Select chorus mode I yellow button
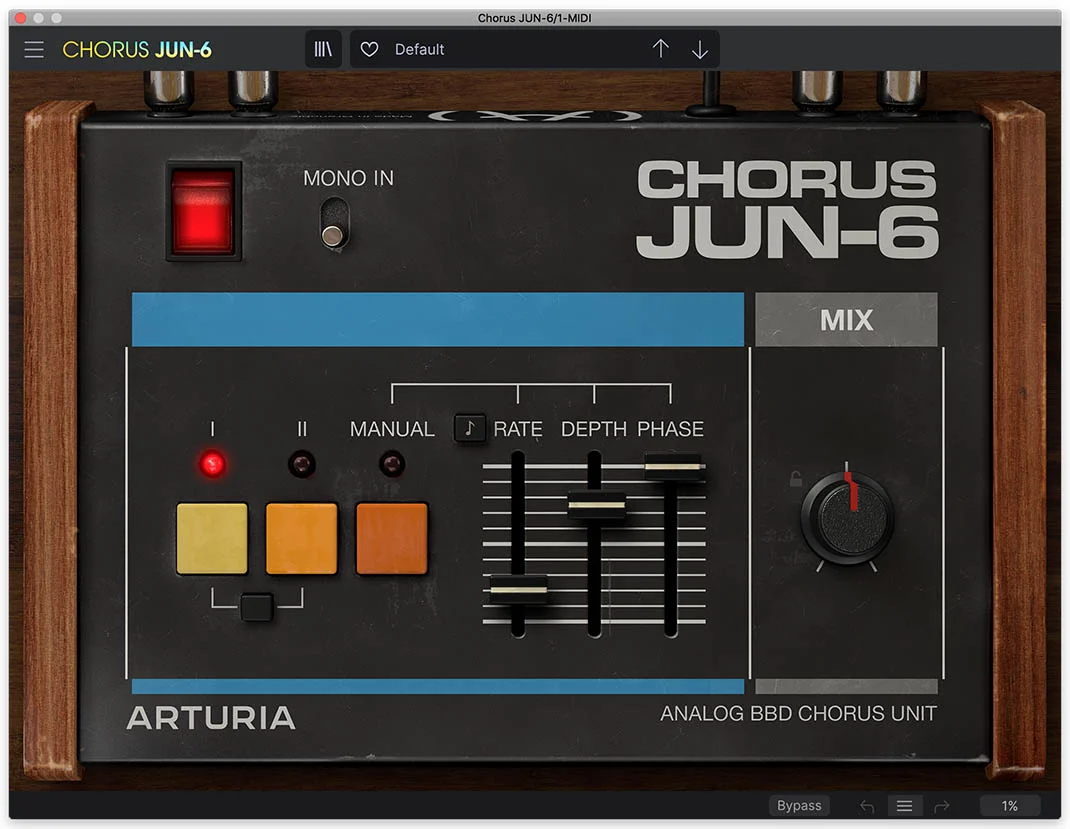The height and width of the screenshot is (829, 1070). (x=211, y=537)
